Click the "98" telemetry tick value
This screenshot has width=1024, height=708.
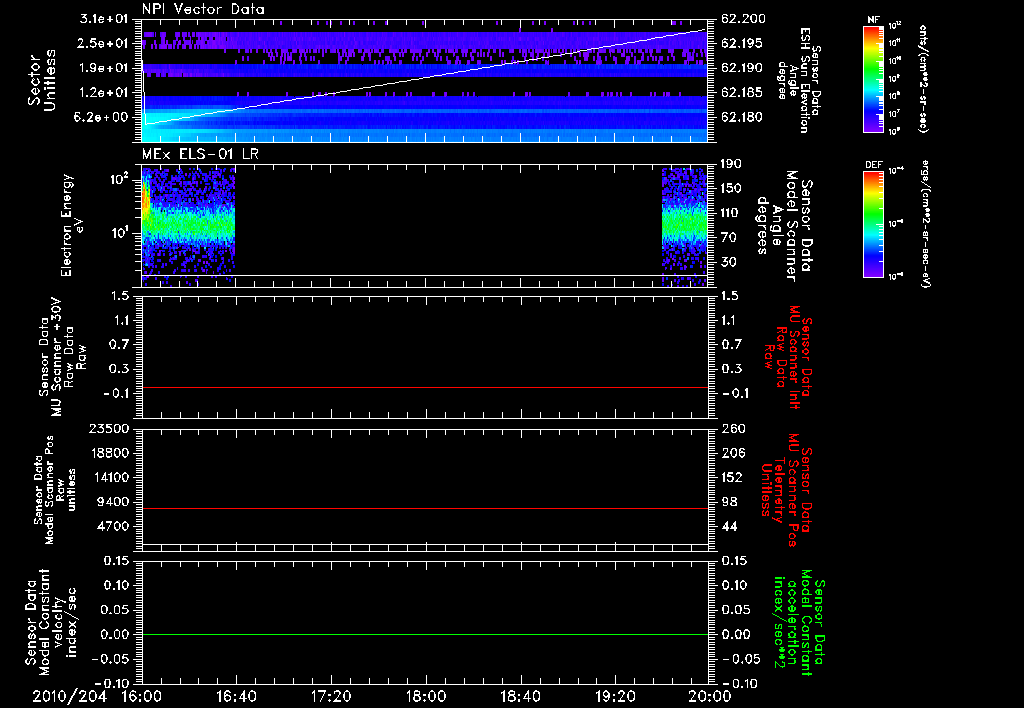pyautogui.click(x=728, y=502)
